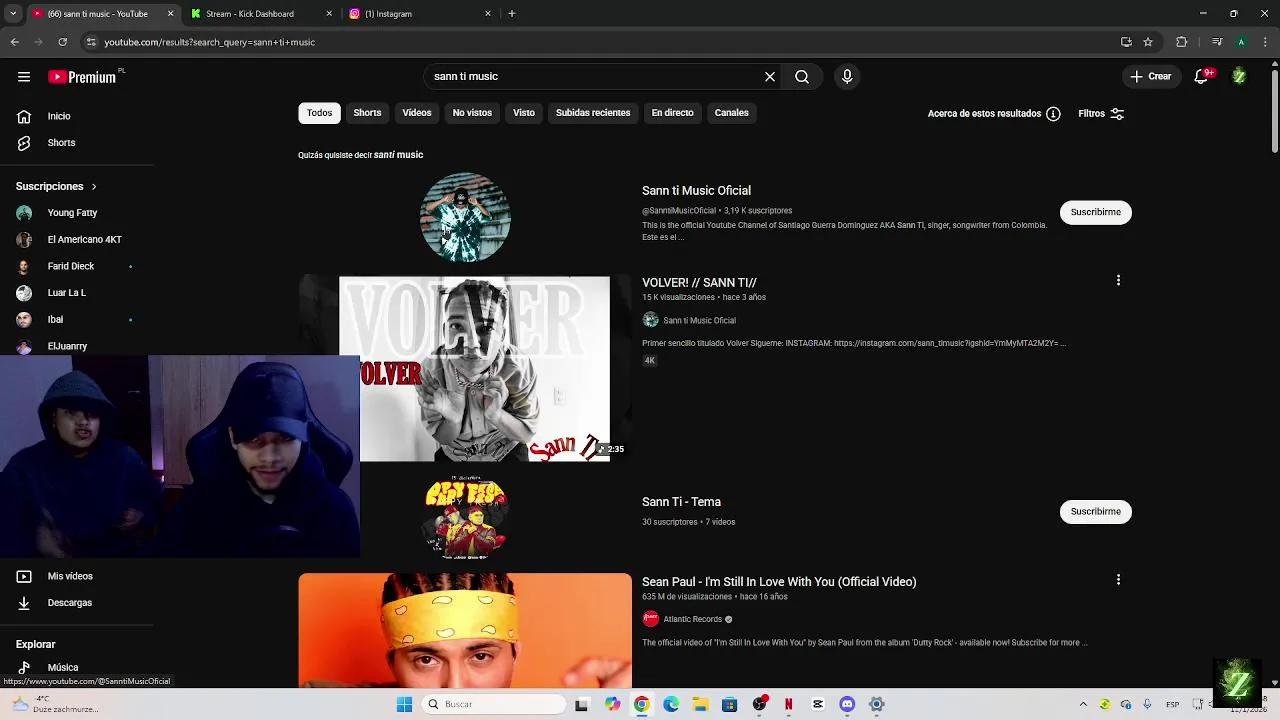Bookmark this page with the star

1148,42
